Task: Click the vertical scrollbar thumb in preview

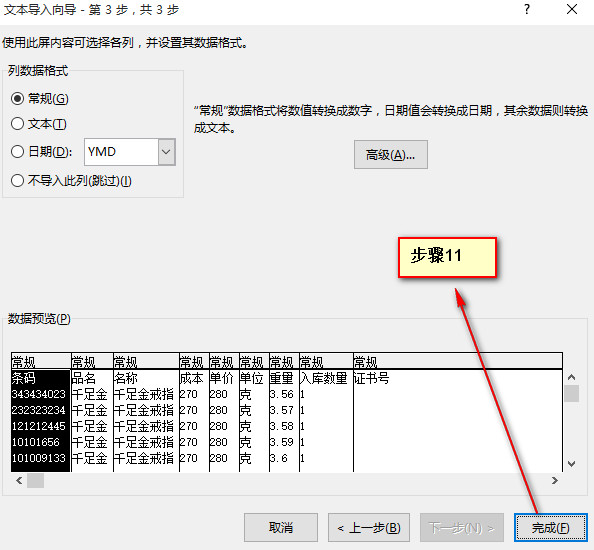Action: click(571, 393)
